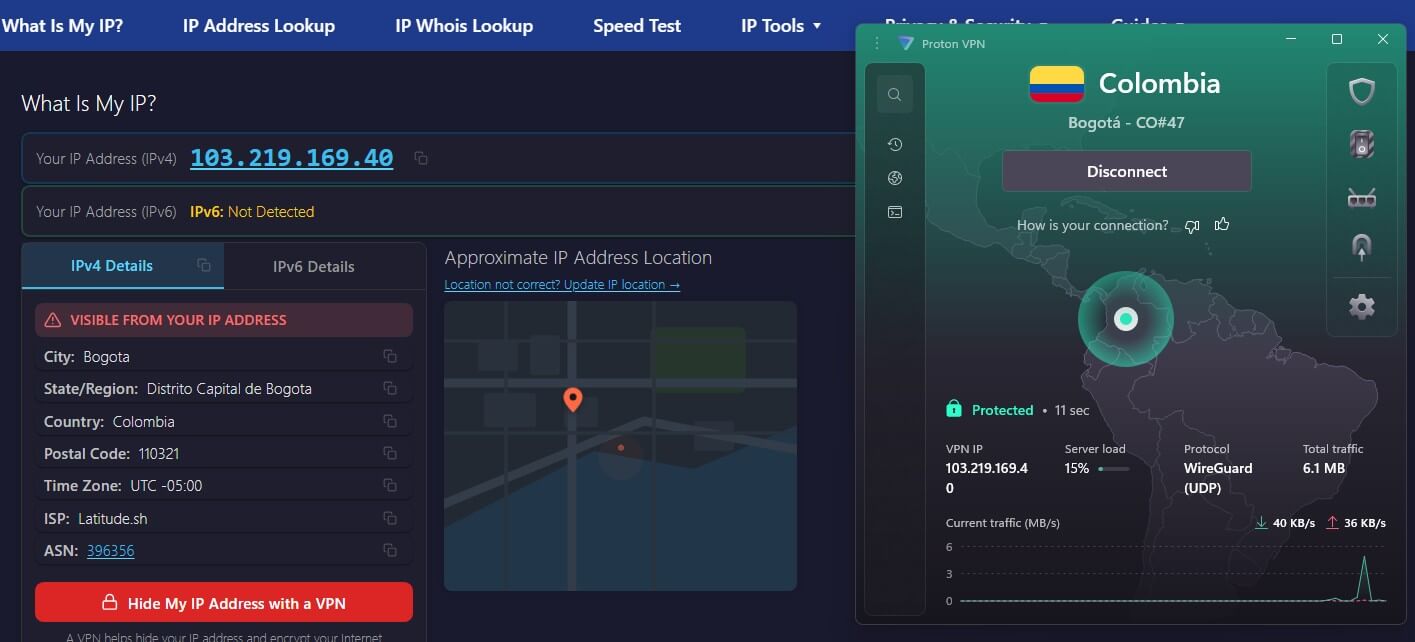1415x642 pixels.
Task: Click the VISIBLE FROM YOUR IP ADDRESS banner
Action: (x=224, y=320)
